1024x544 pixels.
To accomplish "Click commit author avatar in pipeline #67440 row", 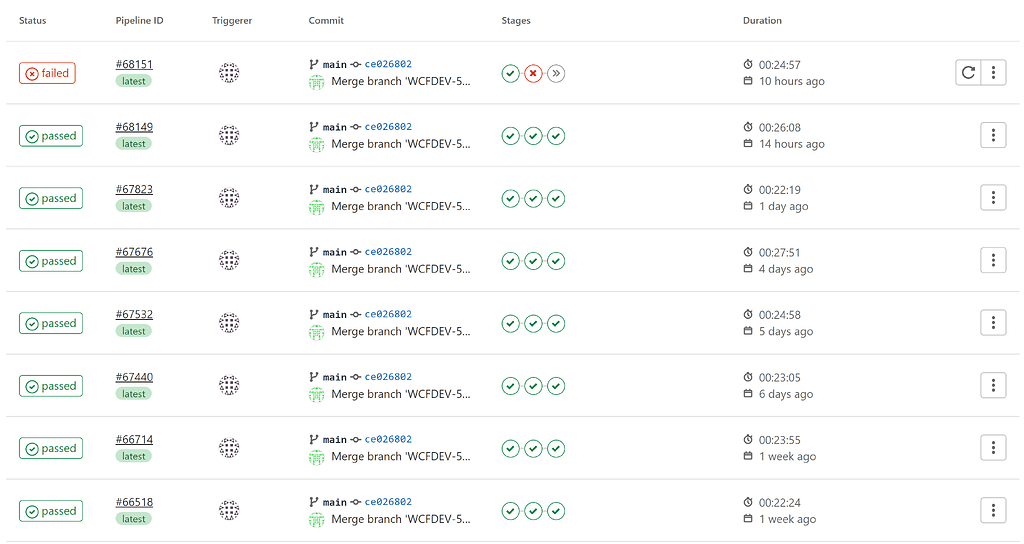I will coord(316,394).
